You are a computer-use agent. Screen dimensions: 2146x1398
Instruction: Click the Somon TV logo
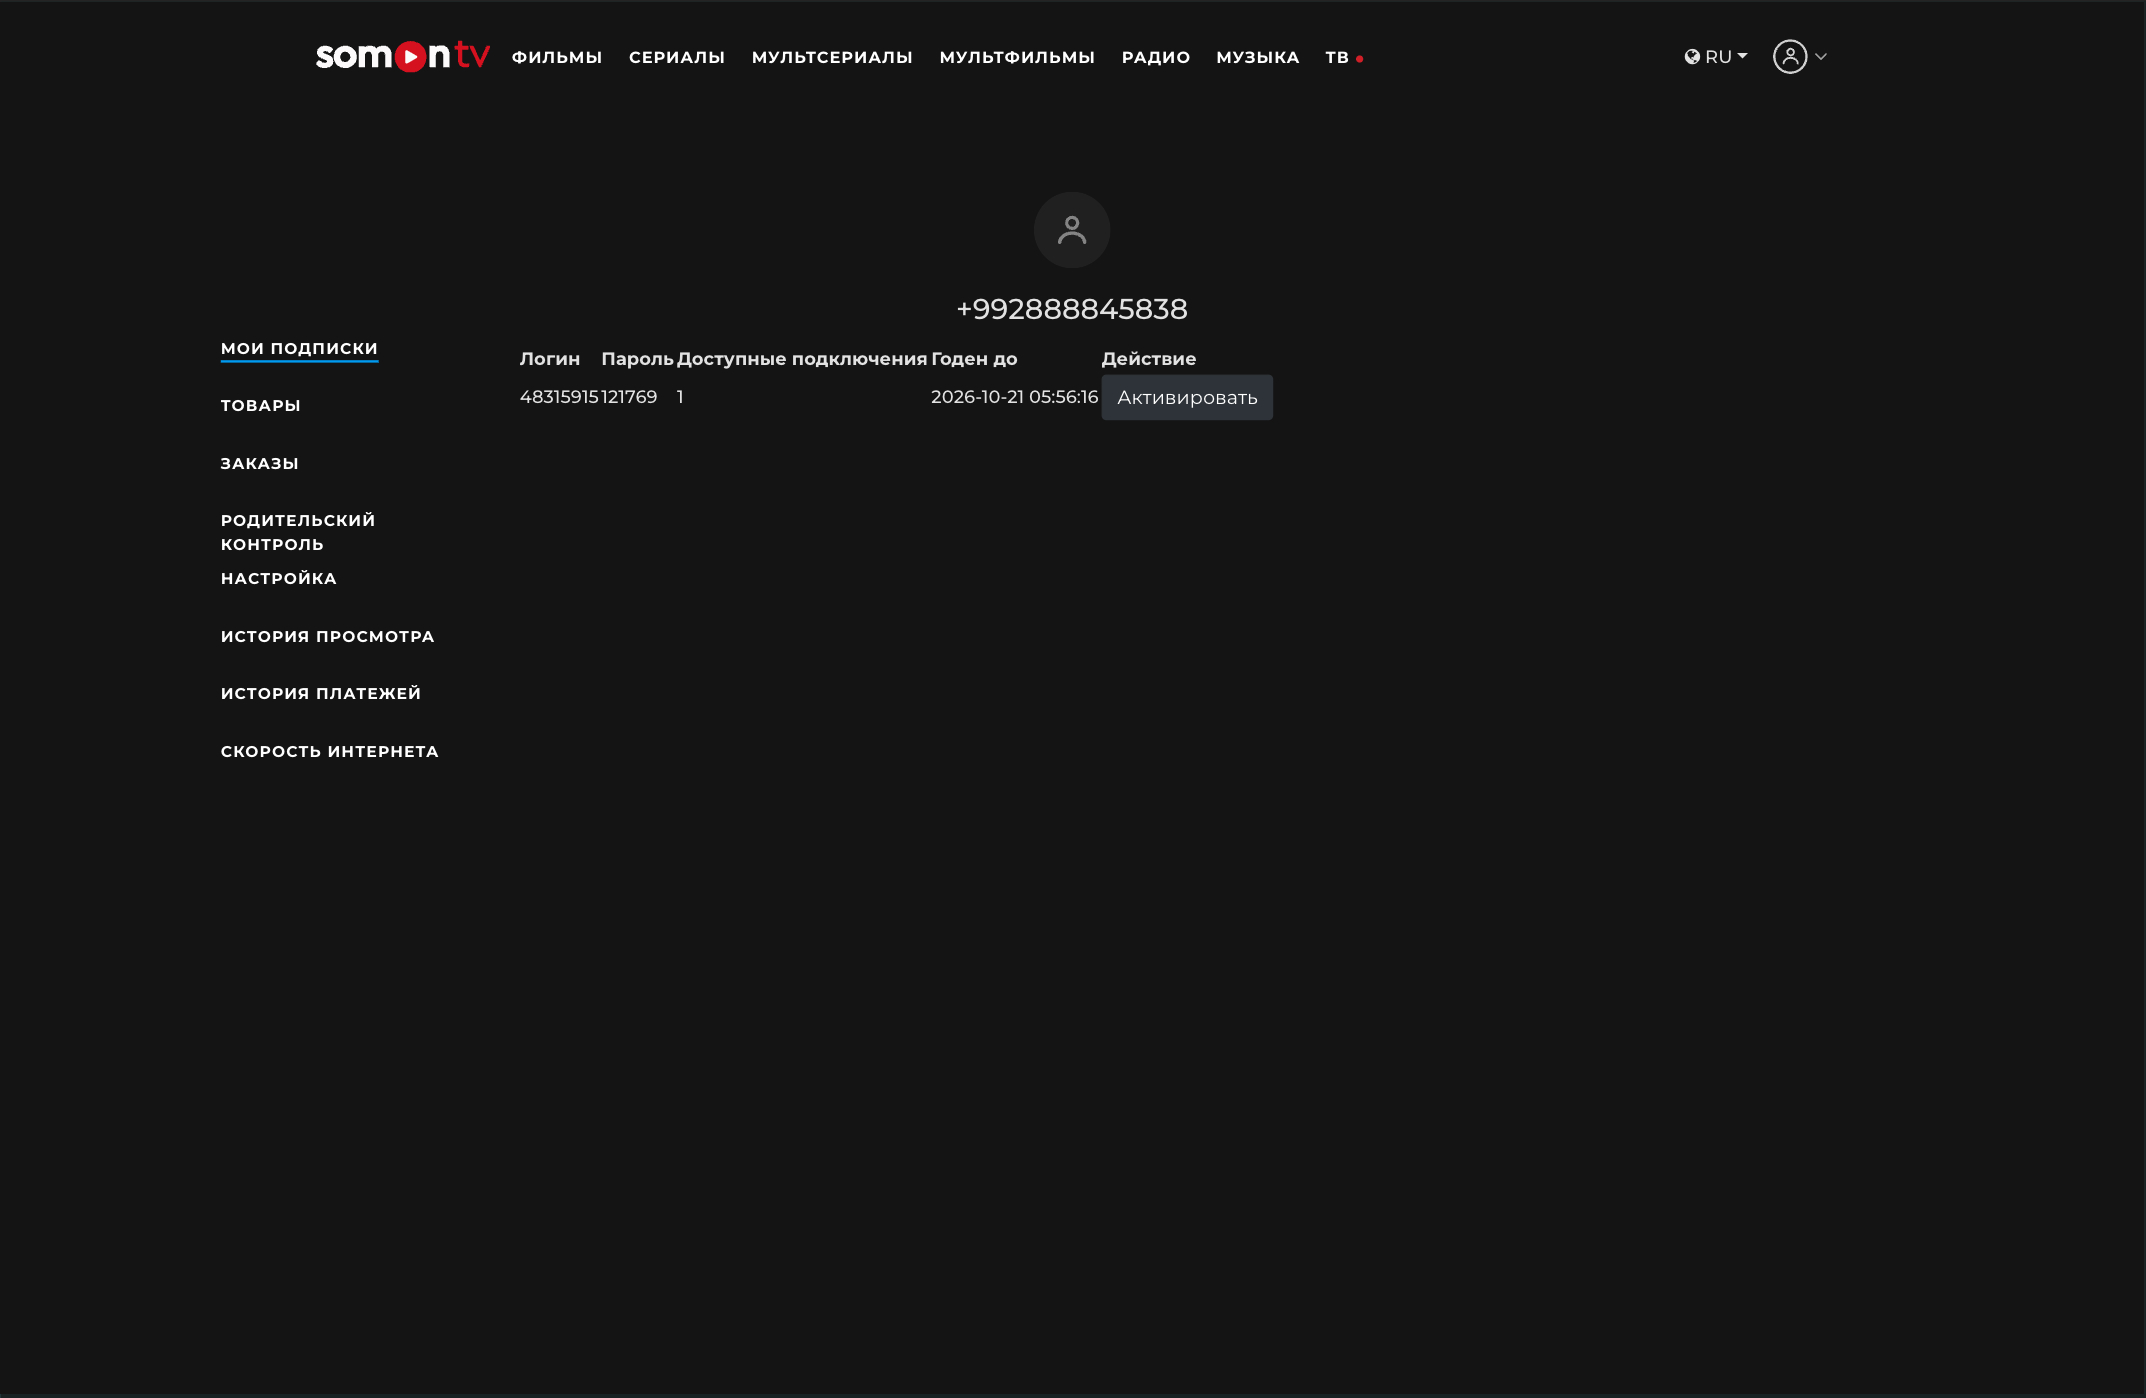(402, 56)
